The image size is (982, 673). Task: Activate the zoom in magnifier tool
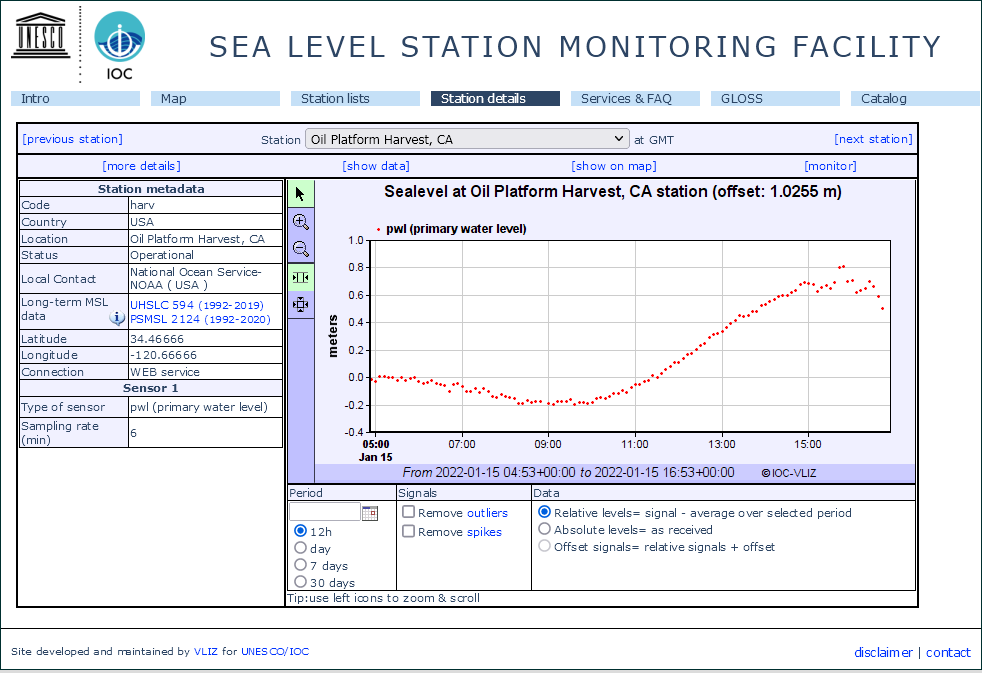click(301, 222)
